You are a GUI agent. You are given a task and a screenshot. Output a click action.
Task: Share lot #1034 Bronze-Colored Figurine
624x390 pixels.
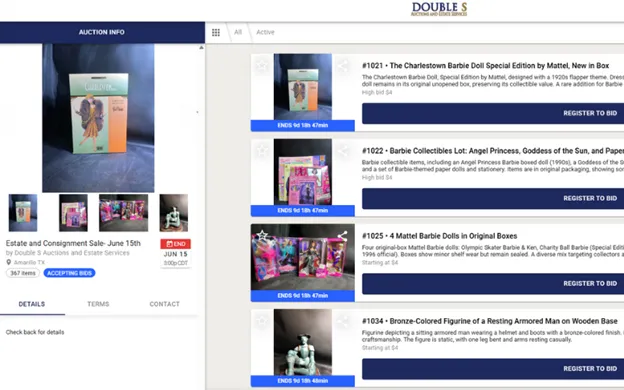(343, 321)
